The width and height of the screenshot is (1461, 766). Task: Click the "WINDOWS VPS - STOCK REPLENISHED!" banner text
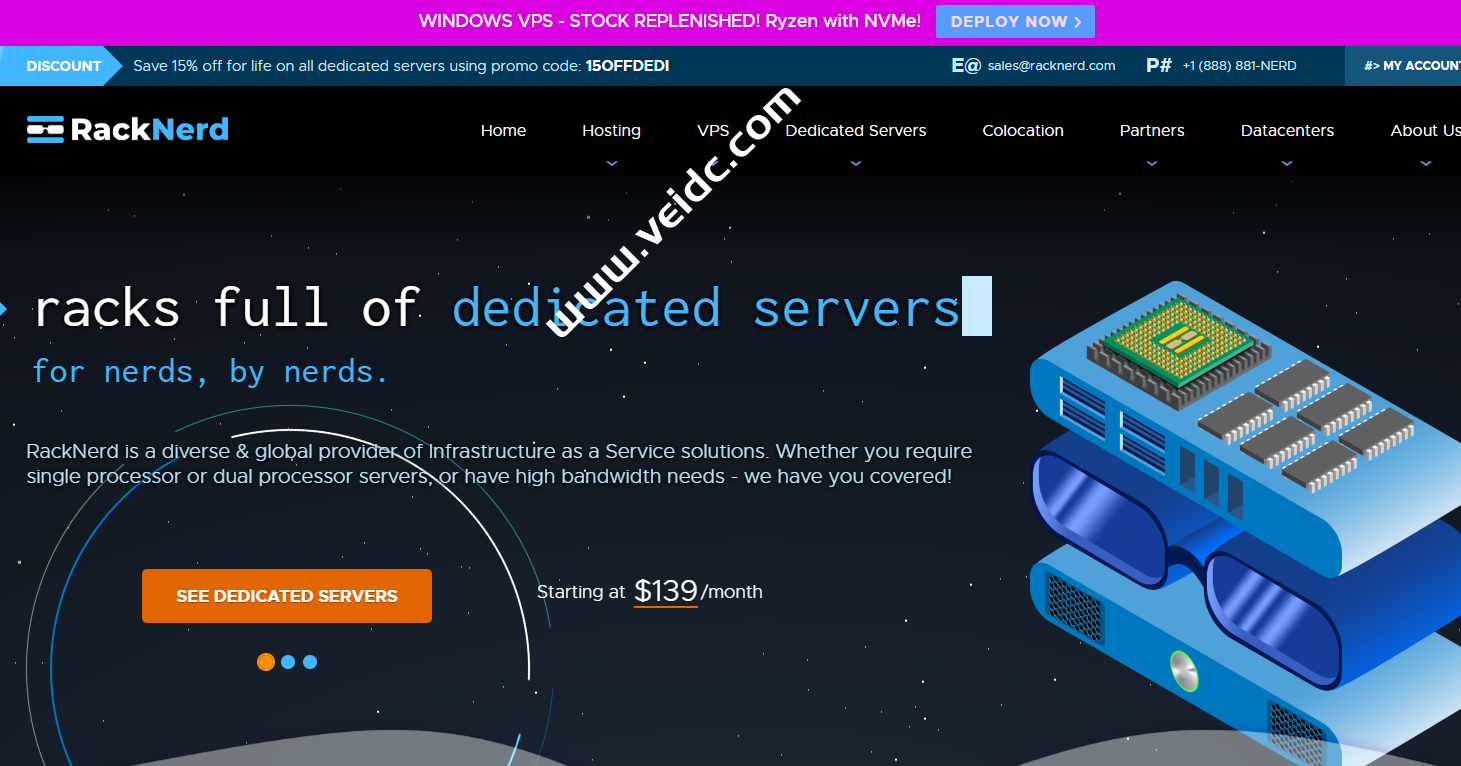(670, 21)
